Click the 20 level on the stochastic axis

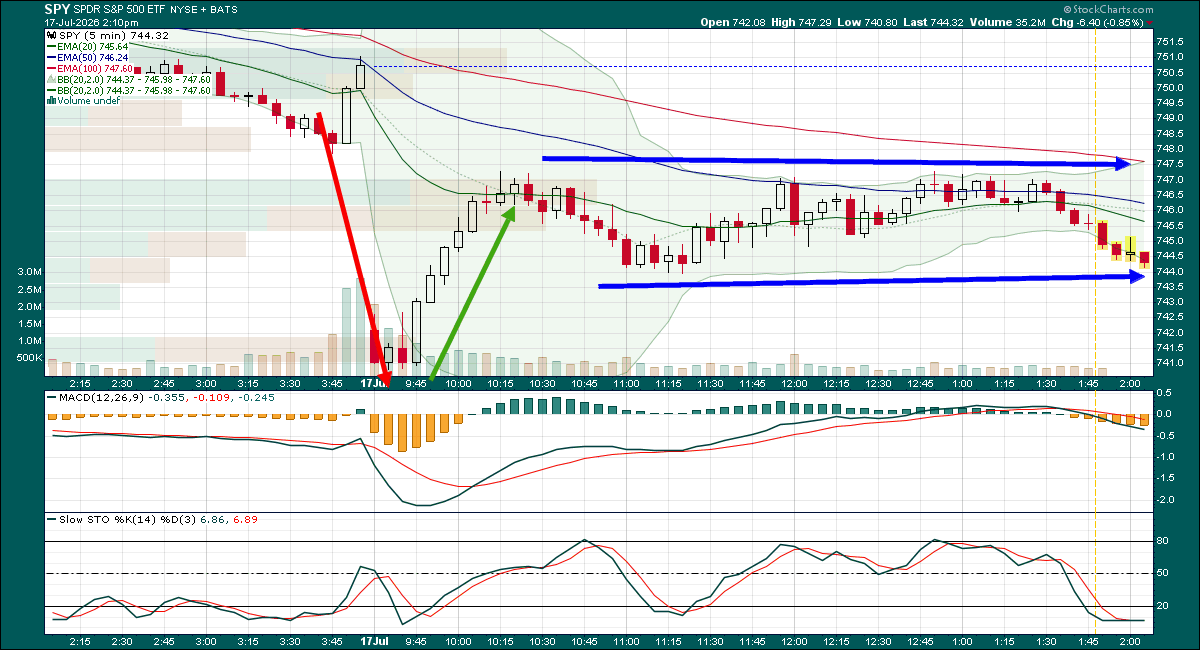[1164, 606]
